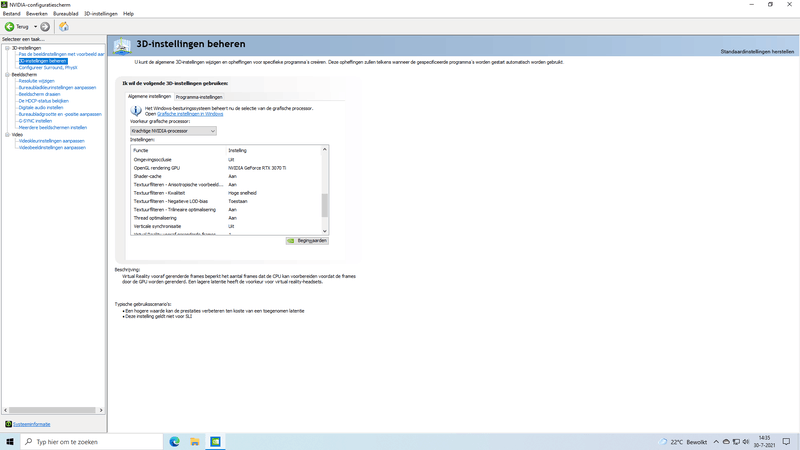Viewport: 800px width, 450px height.
Task: Select NVIDIA control panel taskbar icon
Action: (215, 442)
